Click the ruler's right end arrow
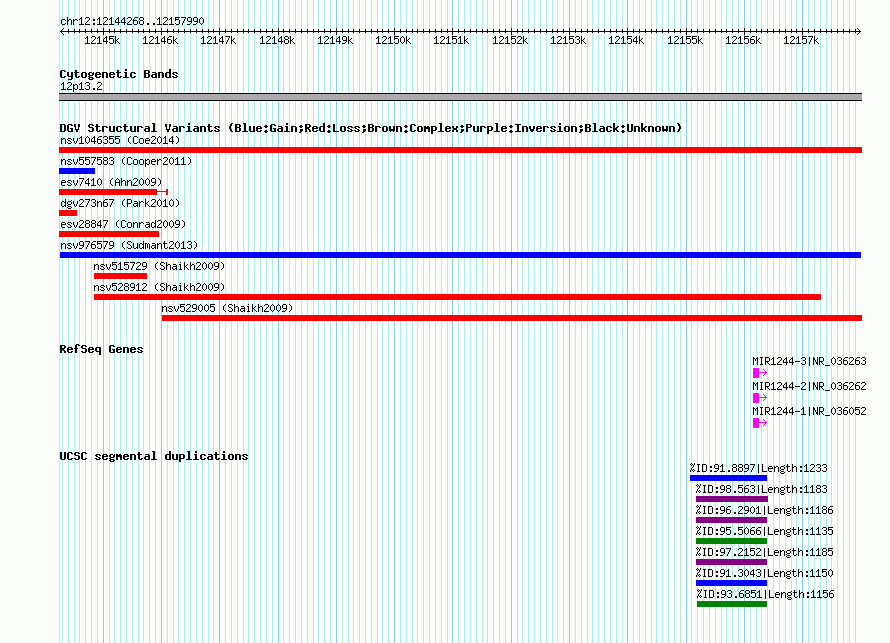This screenshot has width=890, height=643. click(x=859, y=32)
